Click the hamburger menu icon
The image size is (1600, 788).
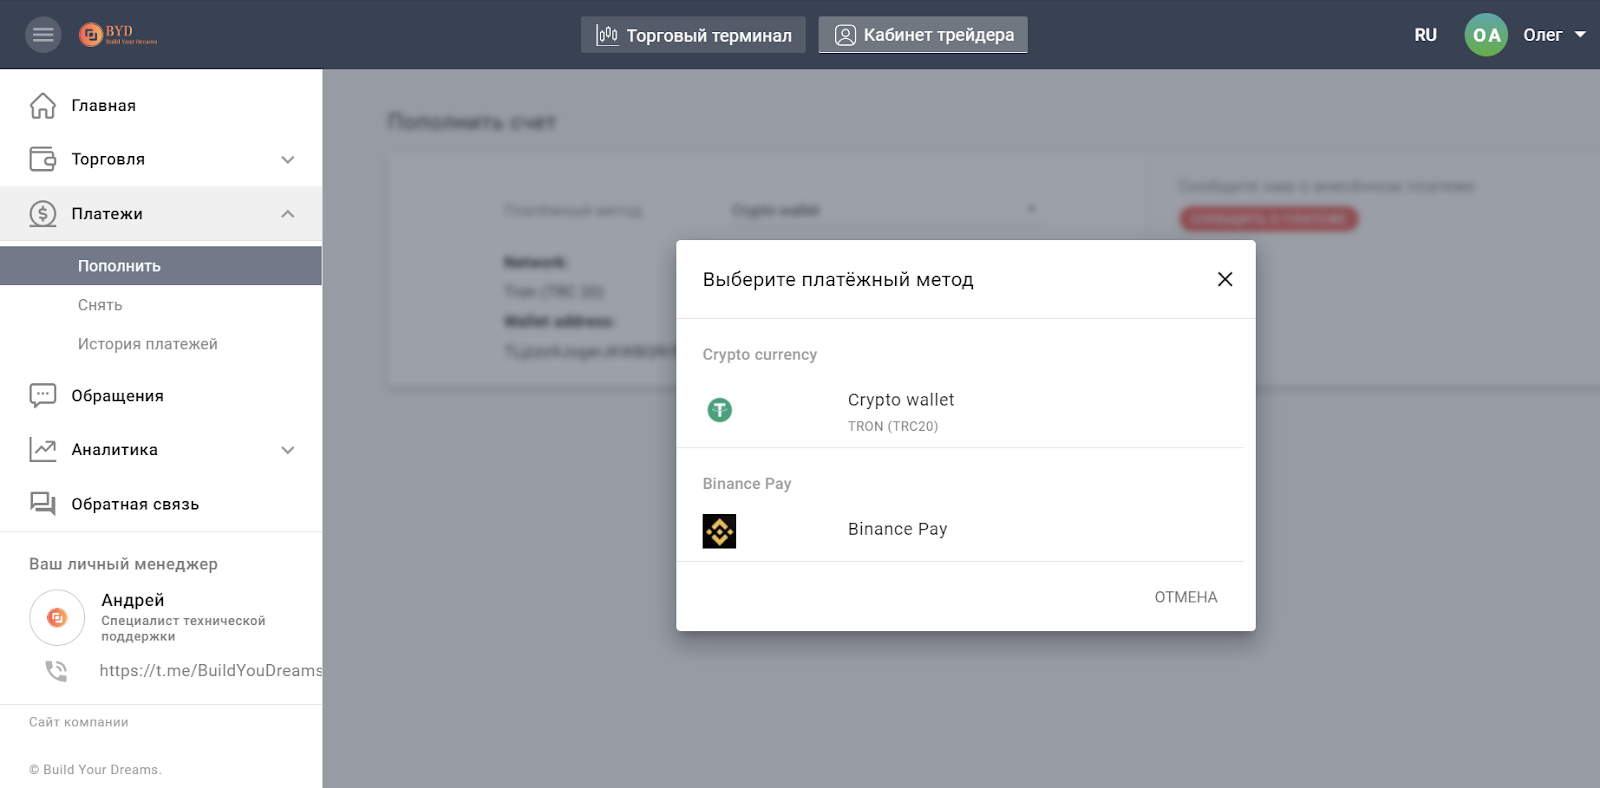[x=43, y=35]
